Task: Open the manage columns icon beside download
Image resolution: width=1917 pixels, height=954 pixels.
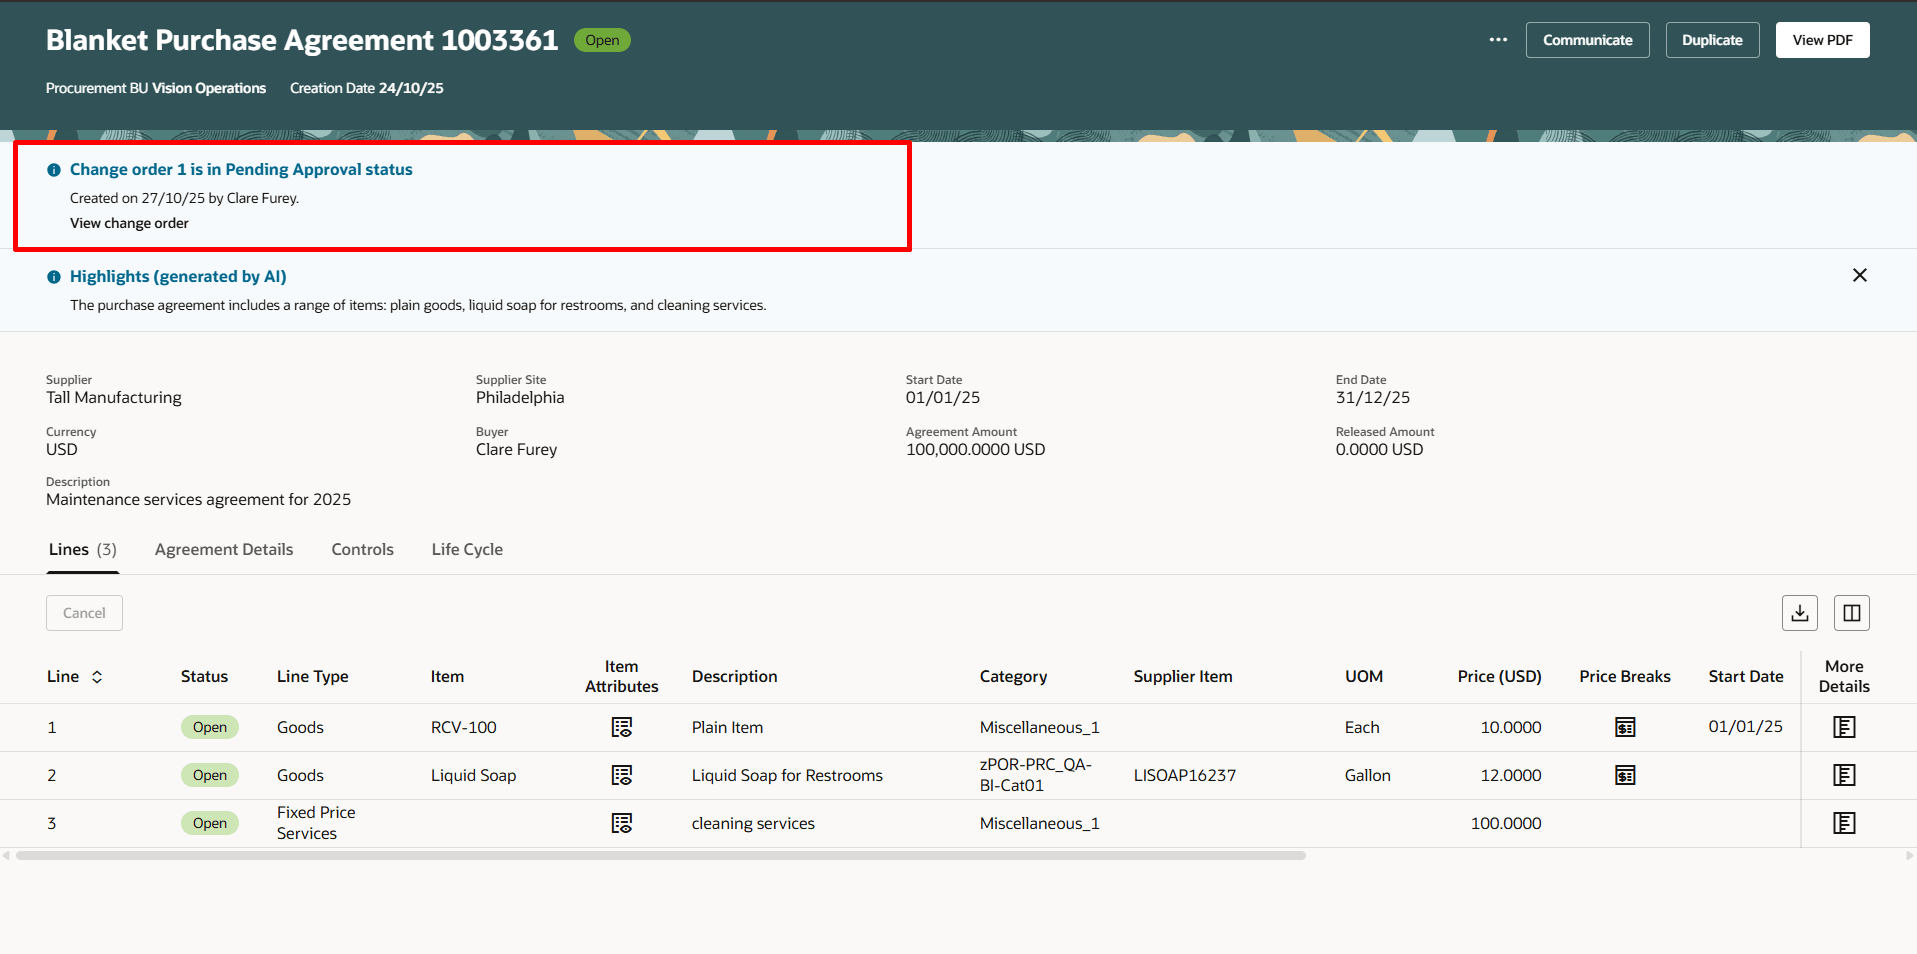Action: click(x=1851, y=612)
